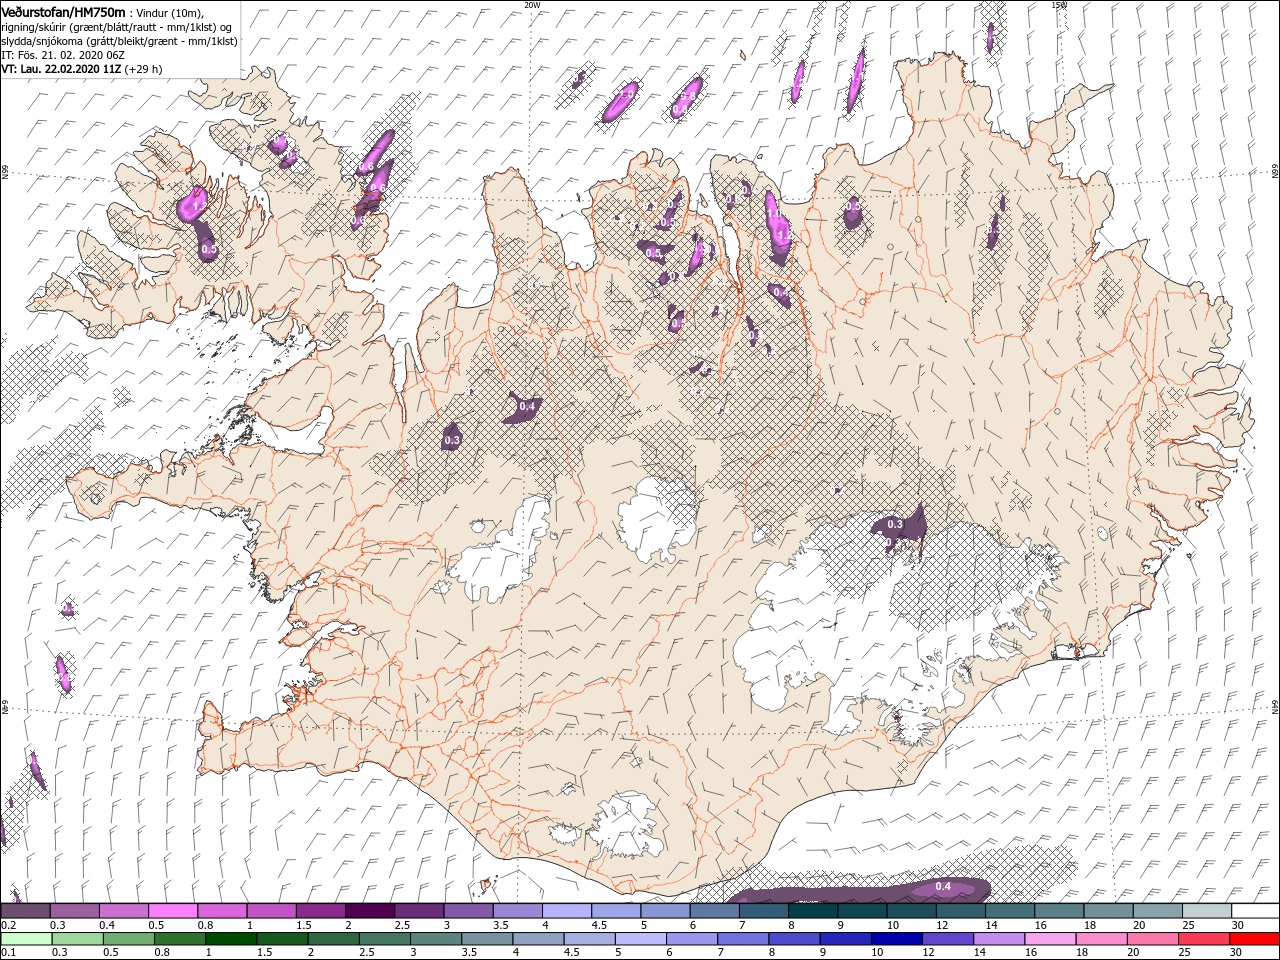The width and height of the screenshot is (1280, 960).
Task: Click the 15W longitude label
Action: pyautogui.click(x=1059, y=5)
